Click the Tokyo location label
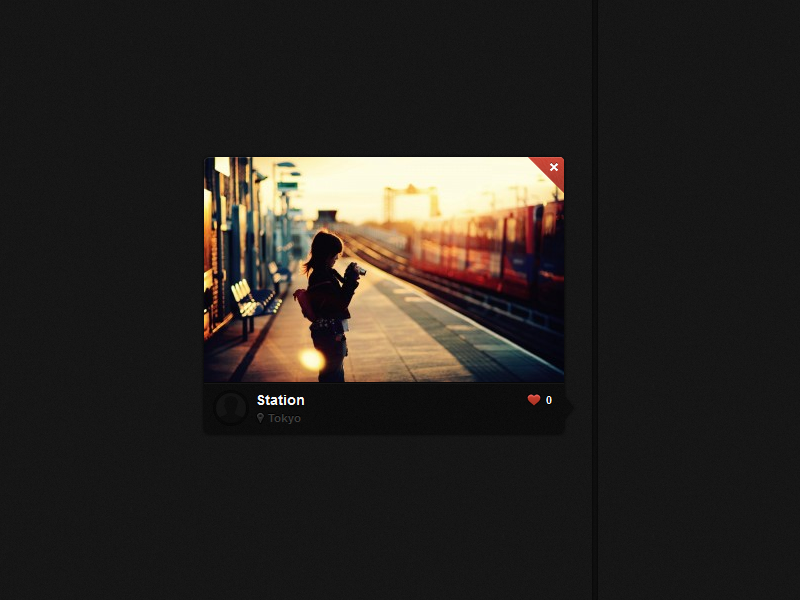 pos(284,418)
